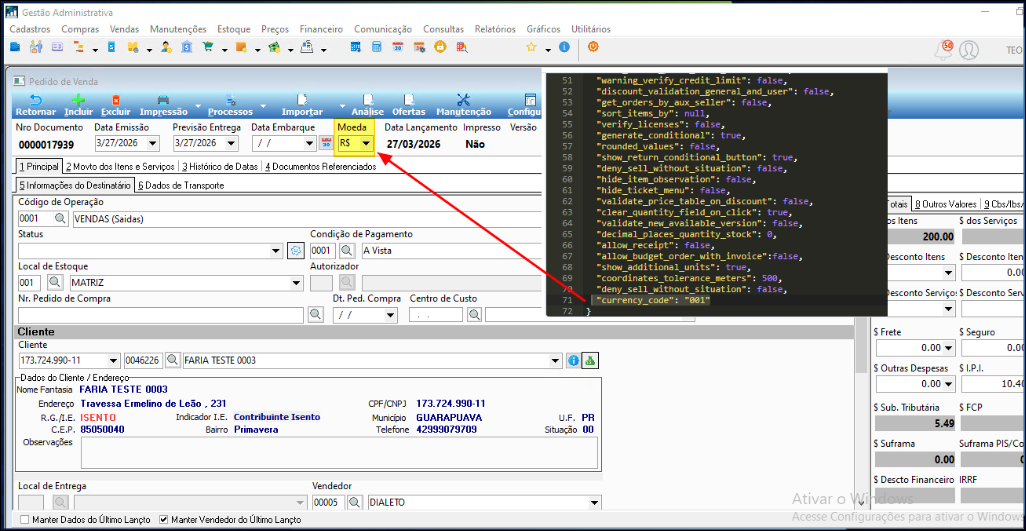Click the notification bell icon
This screenshot has width=1026, height=531.
point(944,49)
